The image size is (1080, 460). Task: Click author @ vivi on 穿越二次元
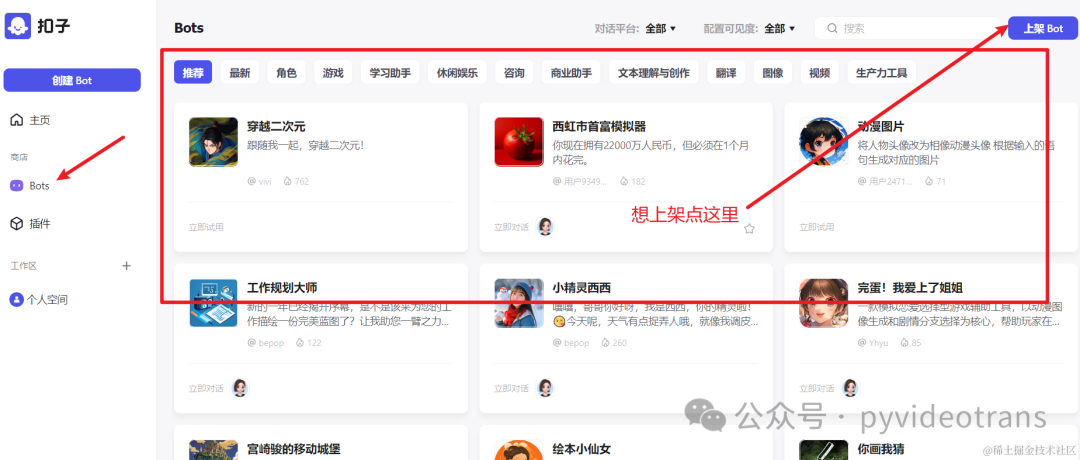(x=260, y=182)
